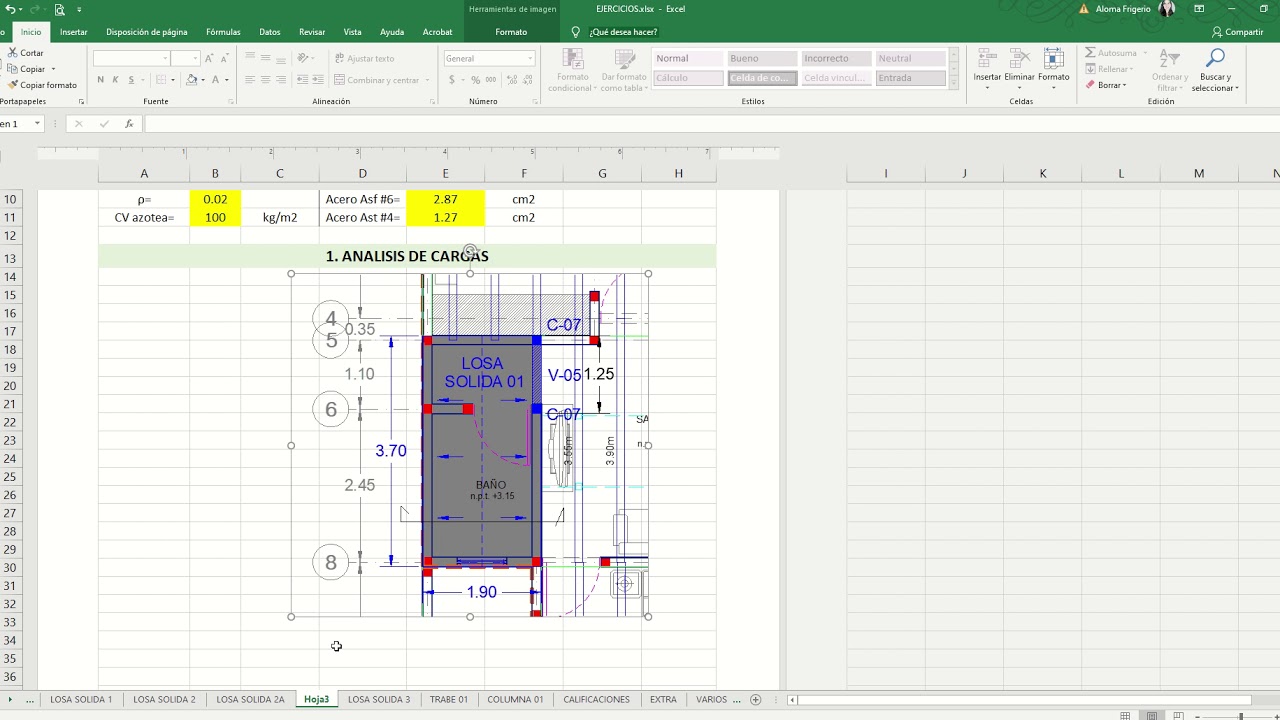Increase font size with larger A
Viewport: 1280px width, 720px height.
(x=209, y=59)
